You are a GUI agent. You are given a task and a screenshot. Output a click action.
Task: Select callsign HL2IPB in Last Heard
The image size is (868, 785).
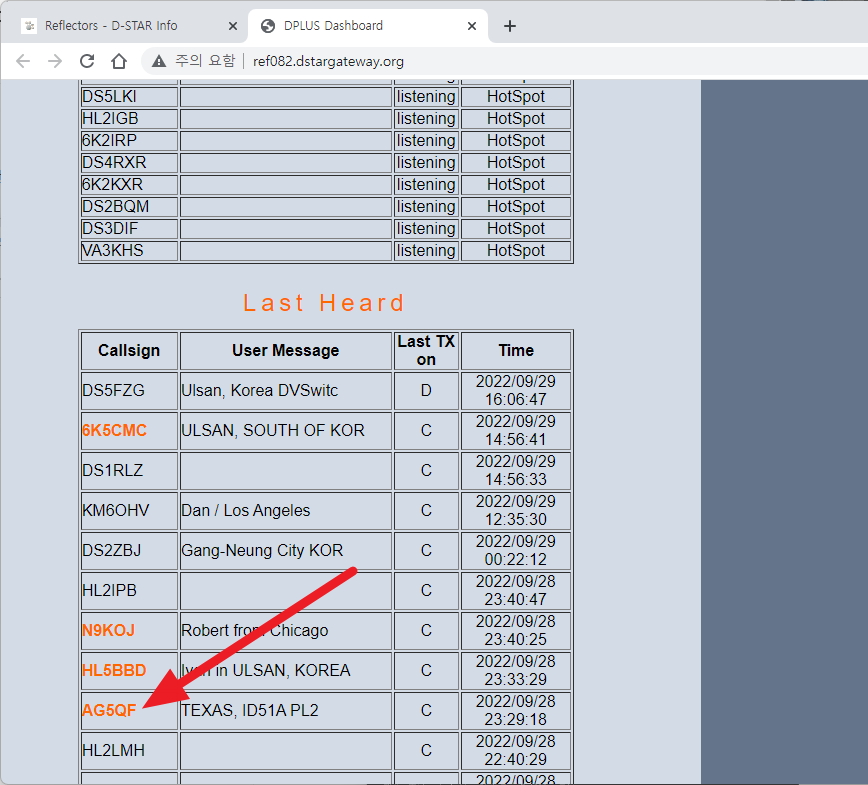coord(110,590)
